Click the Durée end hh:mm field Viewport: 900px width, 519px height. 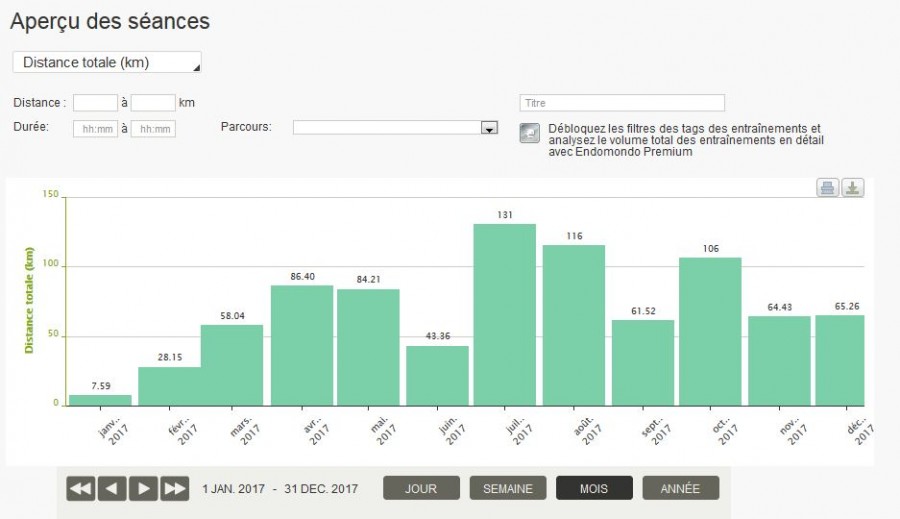tap(154, 128)
